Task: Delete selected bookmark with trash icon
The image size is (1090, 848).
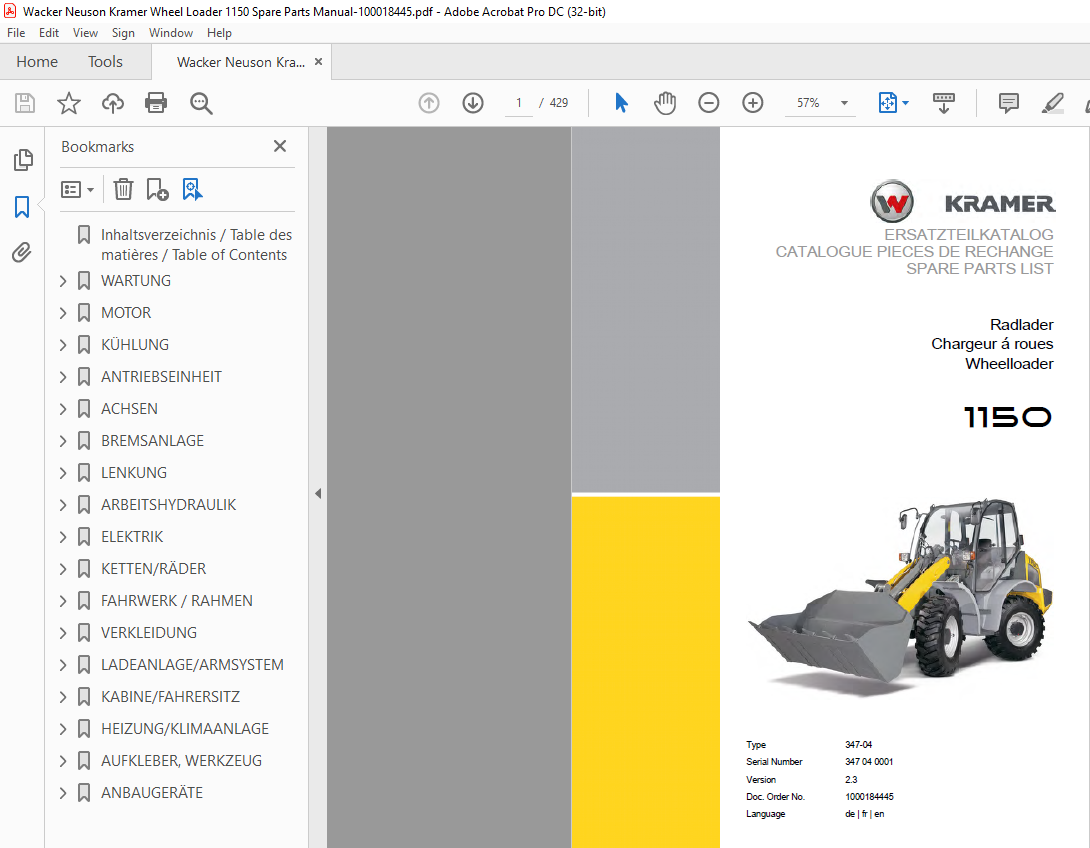Action: 123,189
